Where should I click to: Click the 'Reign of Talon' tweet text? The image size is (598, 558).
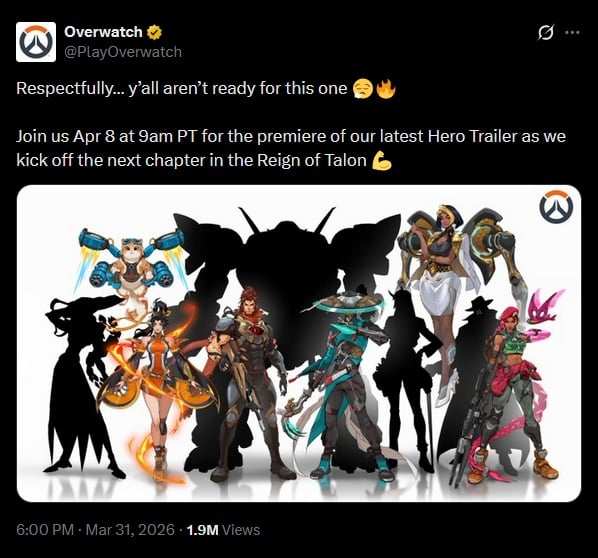point(312,160)
